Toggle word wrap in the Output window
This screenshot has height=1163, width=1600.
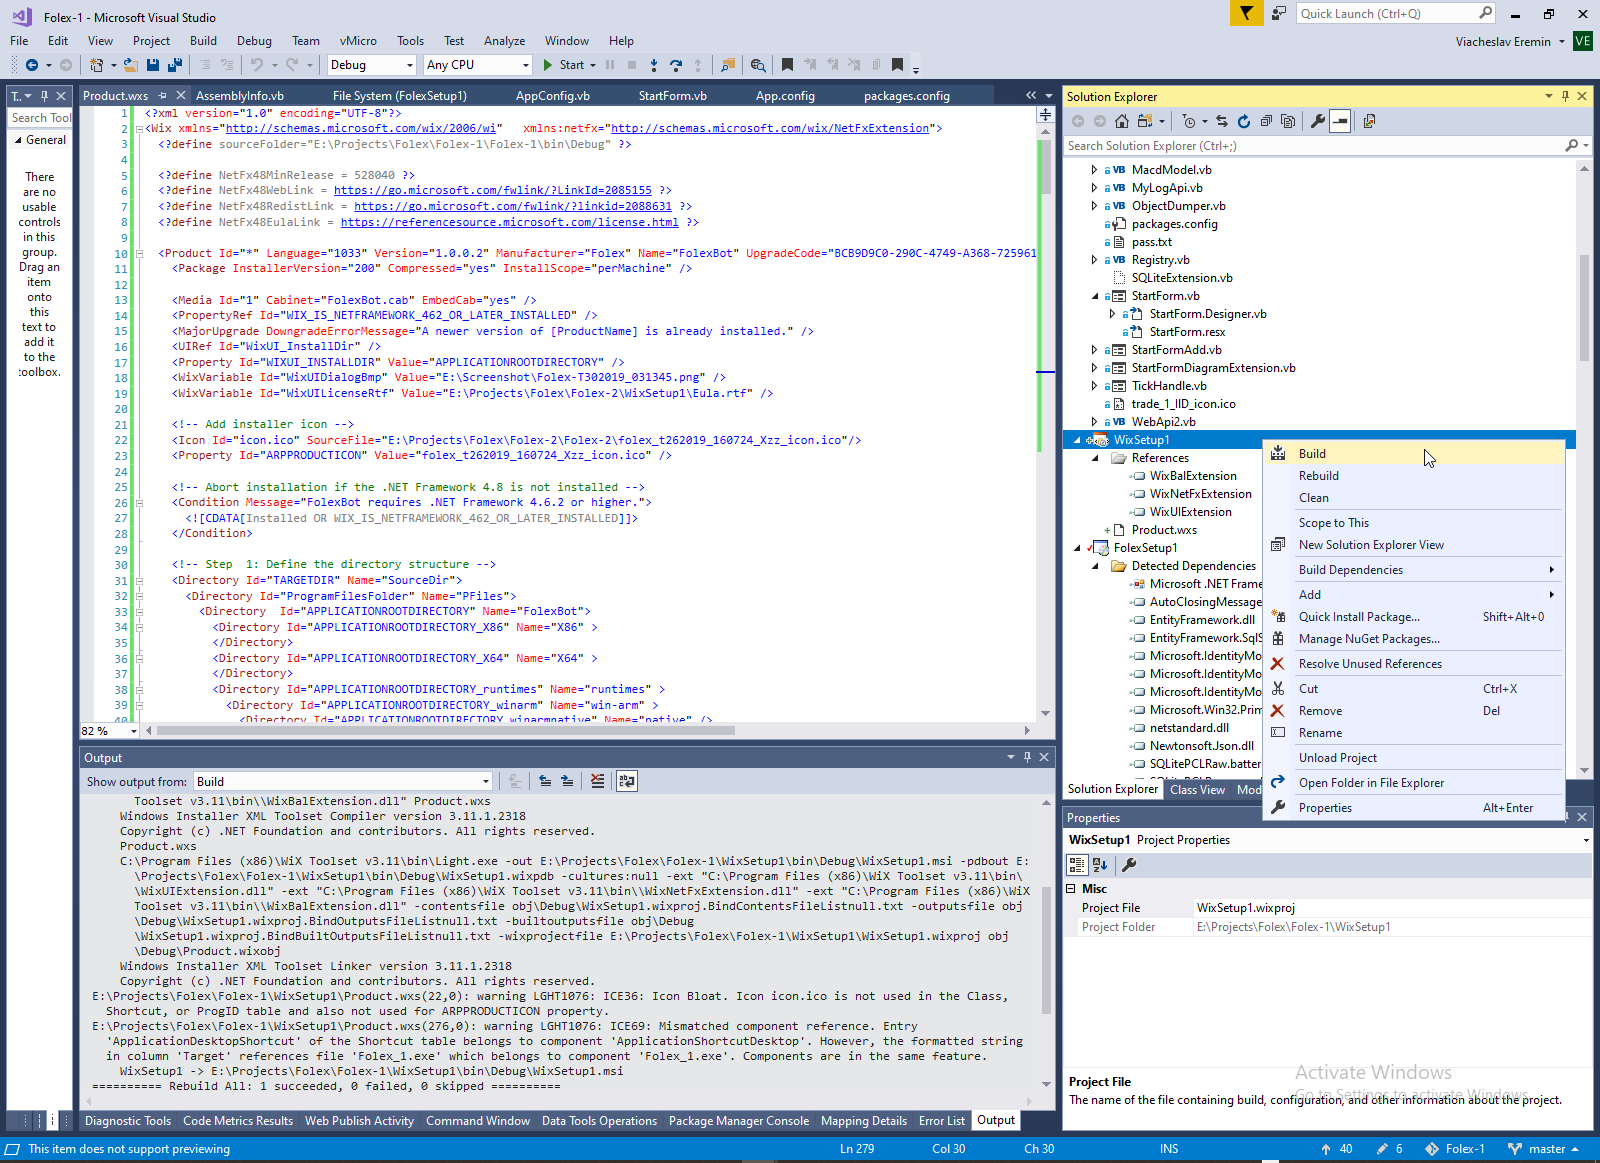(627, 781)
